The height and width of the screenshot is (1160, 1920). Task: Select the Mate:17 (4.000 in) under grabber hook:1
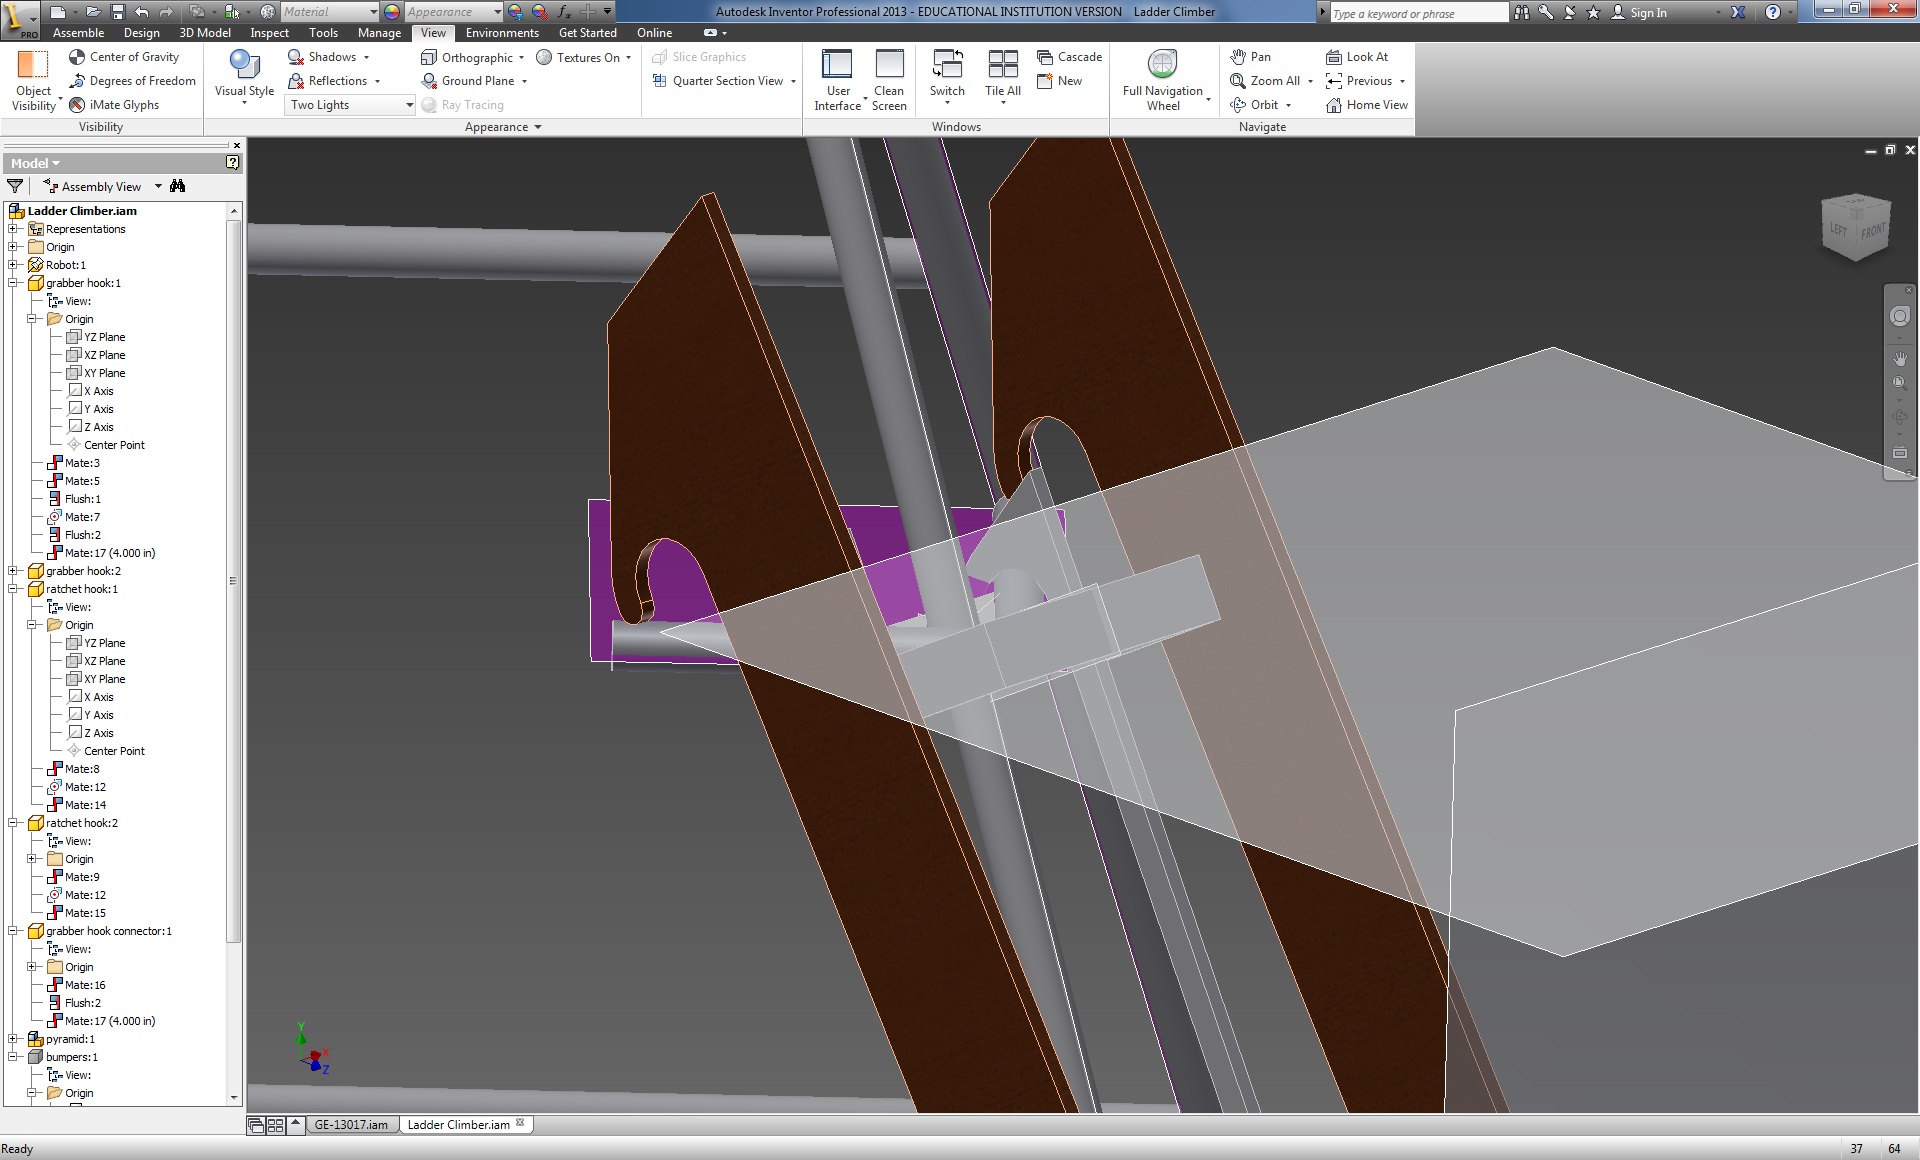tap(101, 553)
